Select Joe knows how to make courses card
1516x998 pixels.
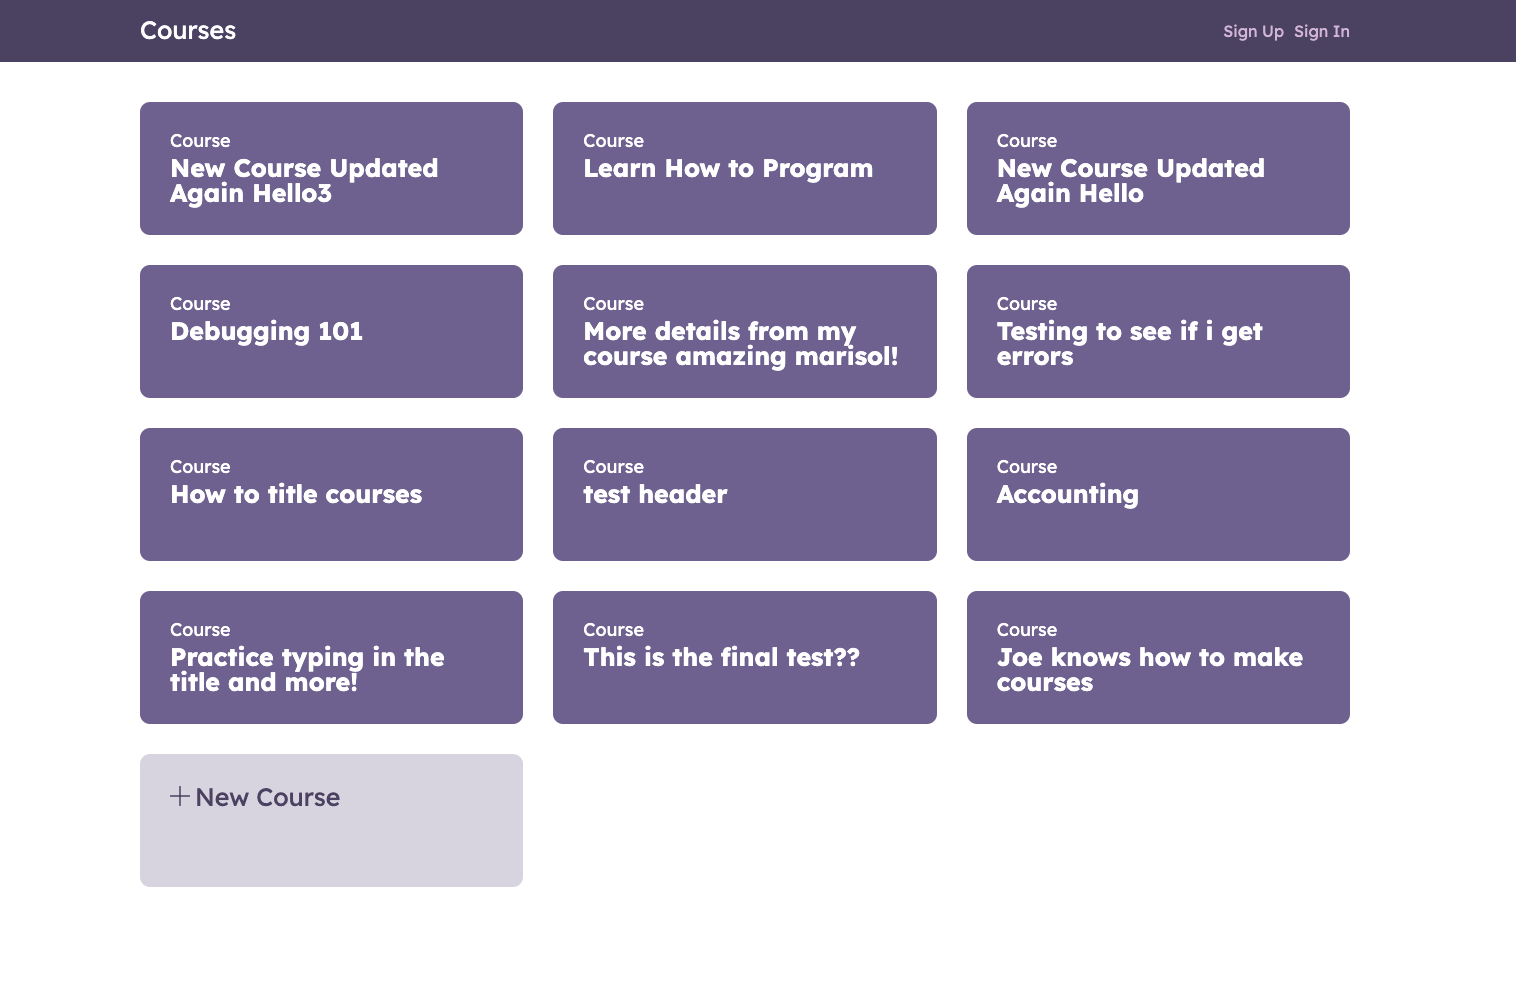tap(1158, 657)
